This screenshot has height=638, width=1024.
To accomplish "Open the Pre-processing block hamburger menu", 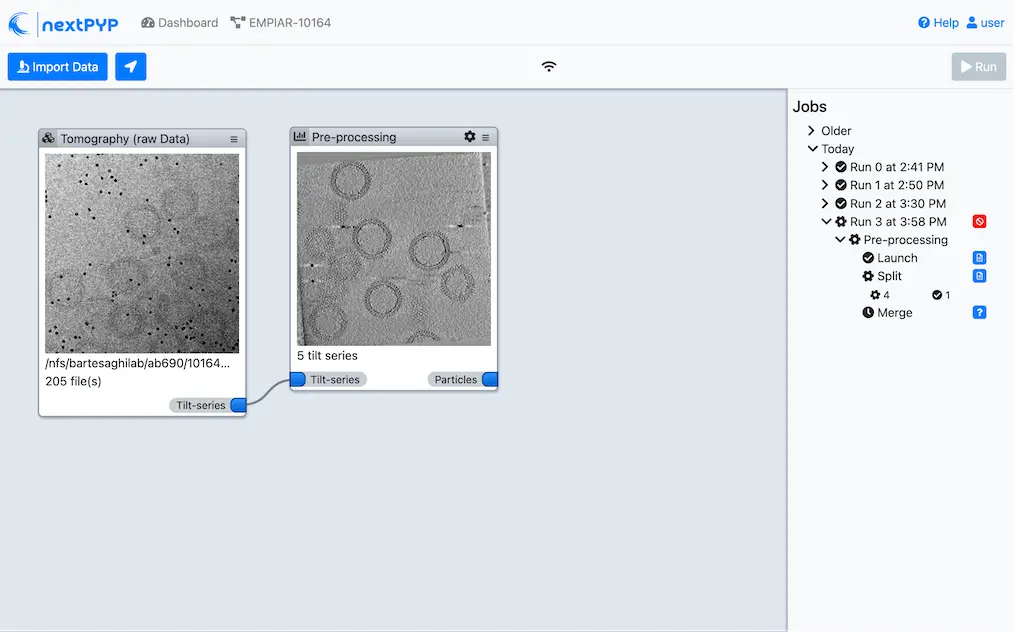I will coord(487,137).
